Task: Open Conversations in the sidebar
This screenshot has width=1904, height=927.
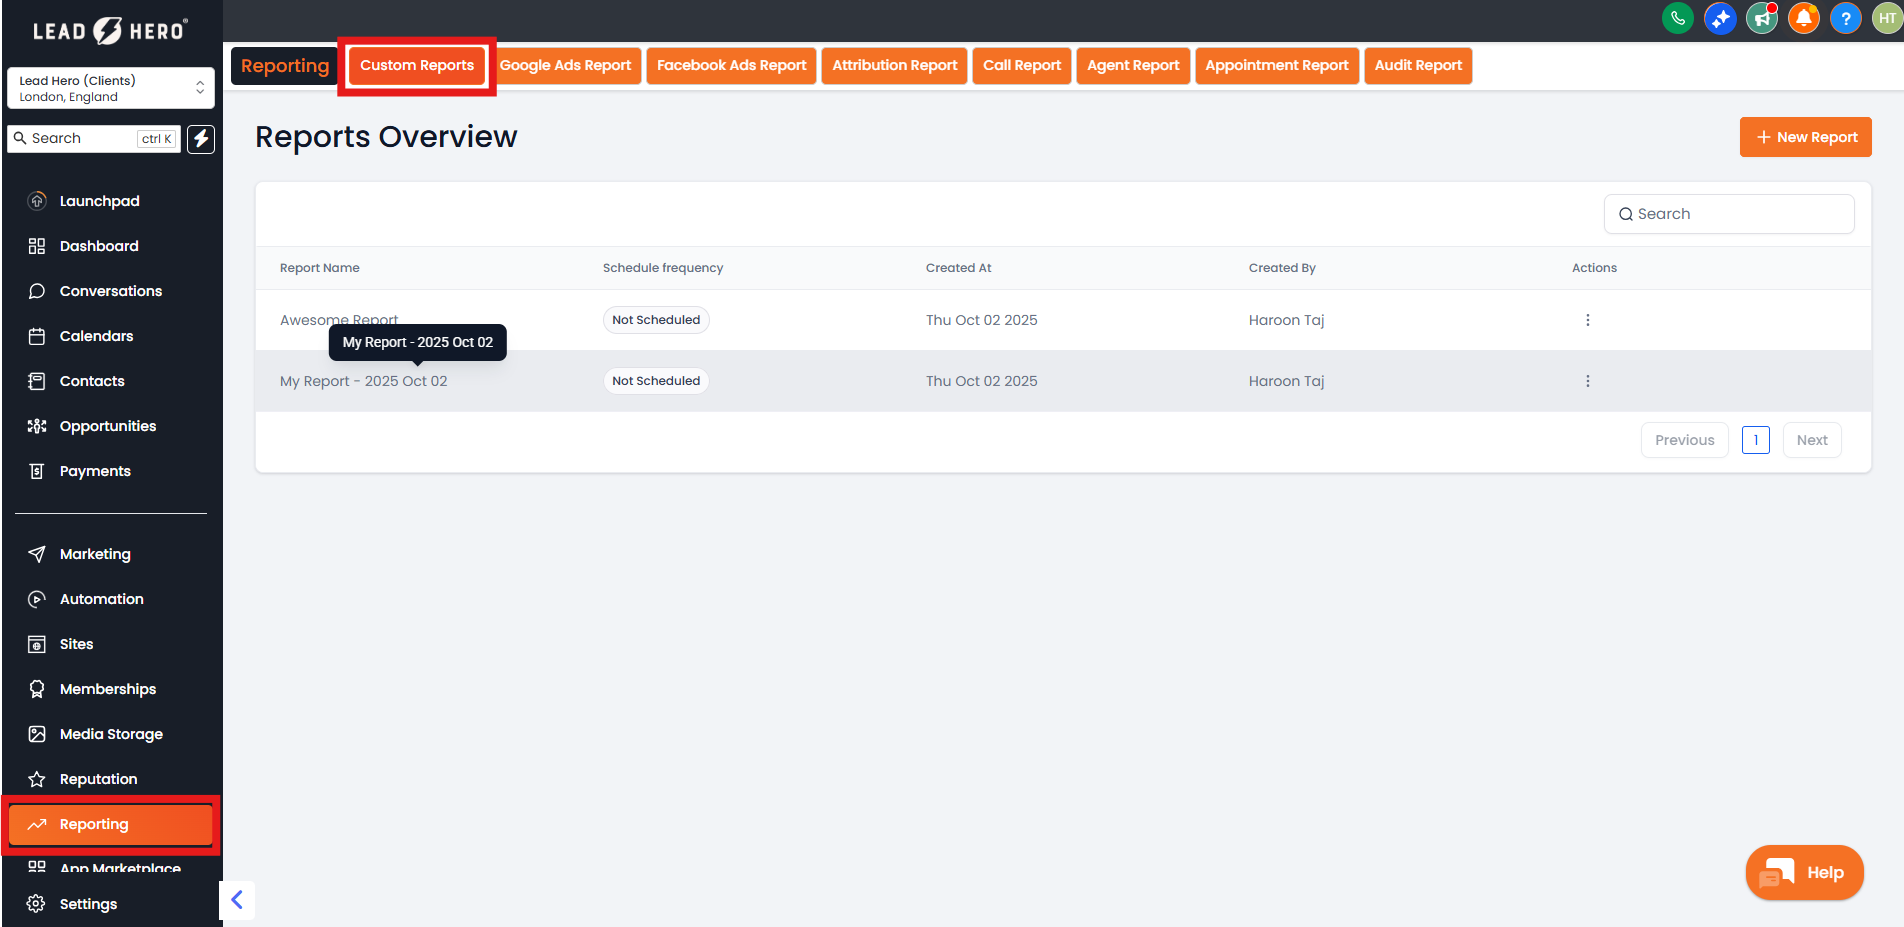Action: tap(110, 291)
